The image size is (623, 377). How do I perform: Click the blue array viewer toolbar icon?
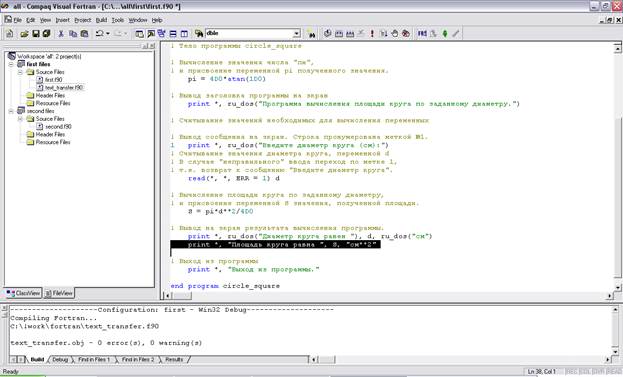tap(422, 34)
